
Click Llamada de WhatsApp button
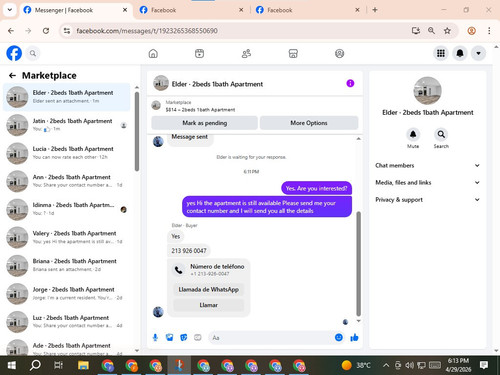[x=209, y=289]
